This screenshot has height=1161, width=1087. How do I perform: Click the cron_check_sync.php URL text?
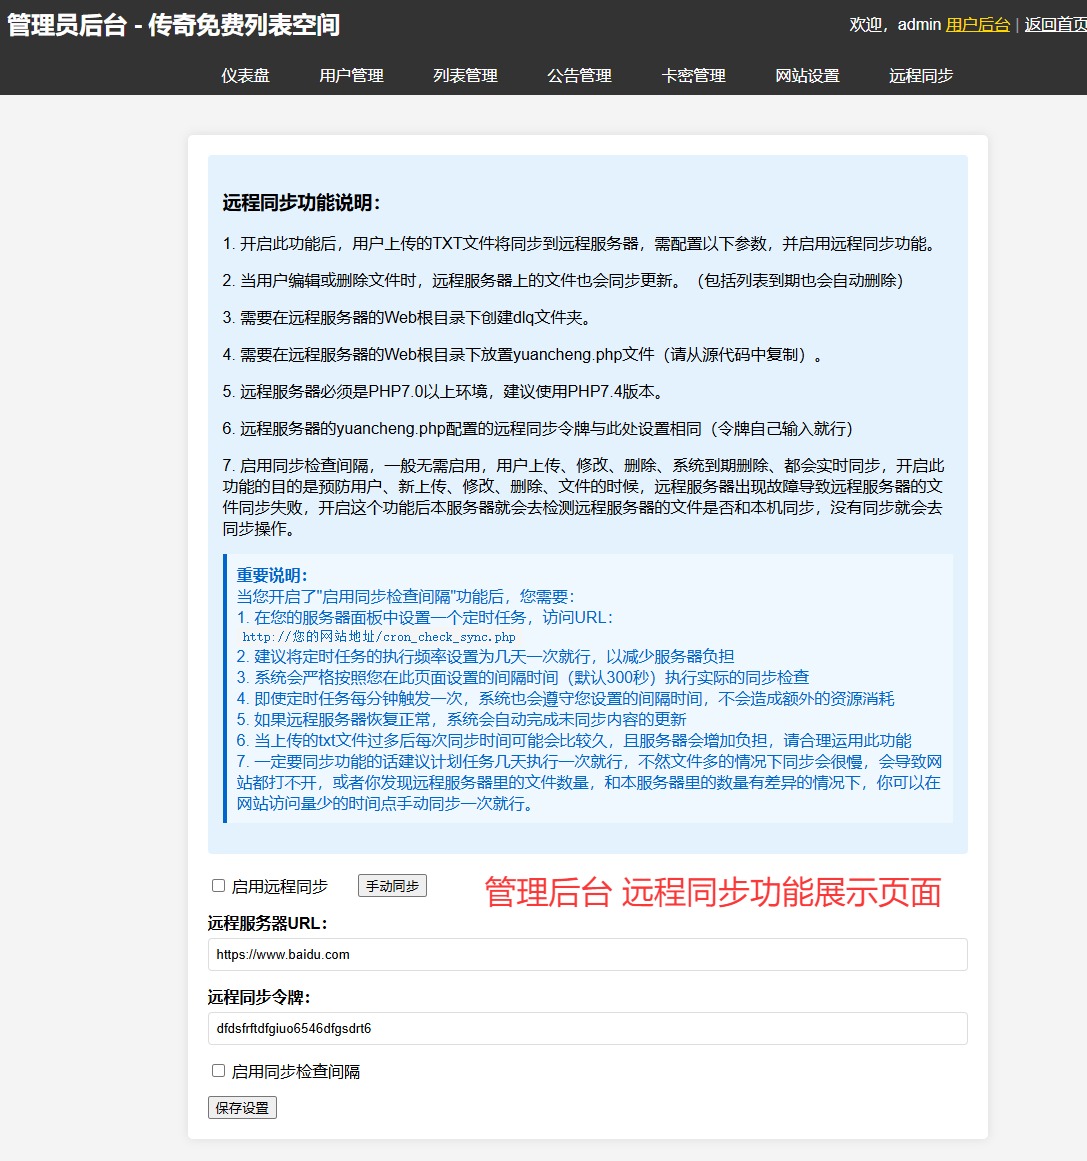click(379, 637)
